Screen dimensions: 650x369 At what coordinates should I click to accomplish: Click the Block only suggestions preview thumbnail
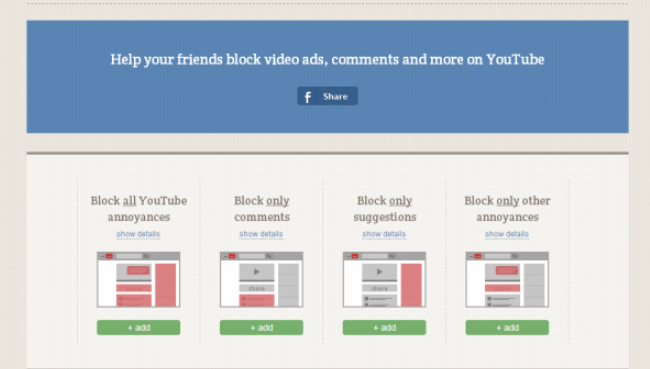pos(384,279)
